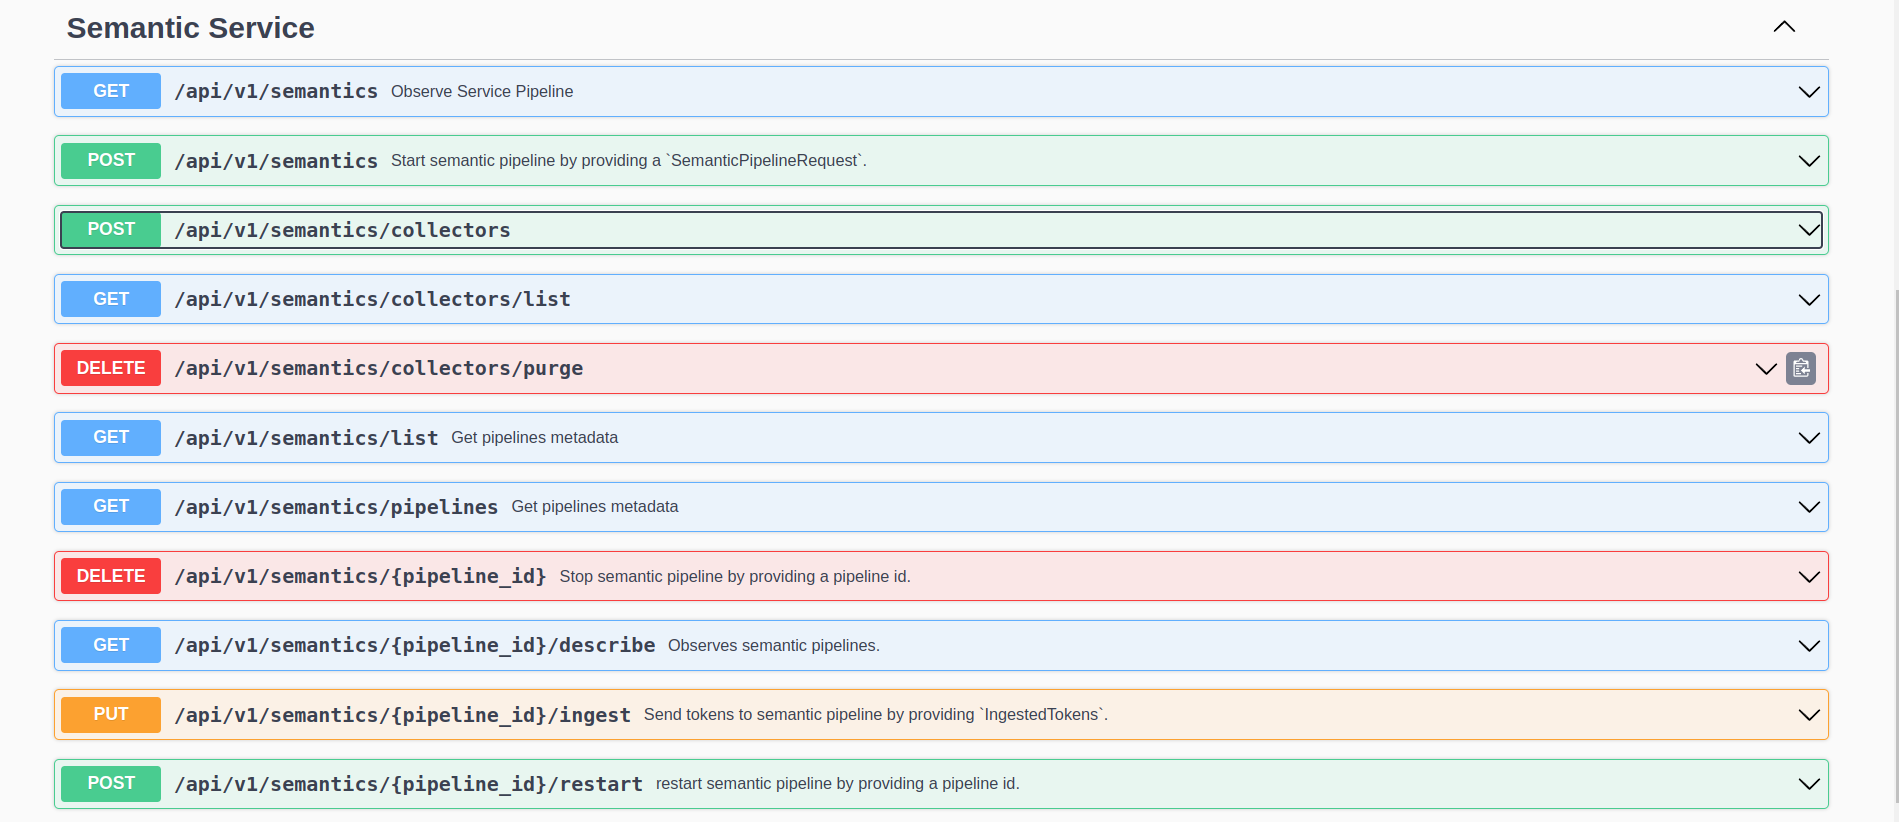Click 'Observe Service Pipeline' description

click(482, 91)
